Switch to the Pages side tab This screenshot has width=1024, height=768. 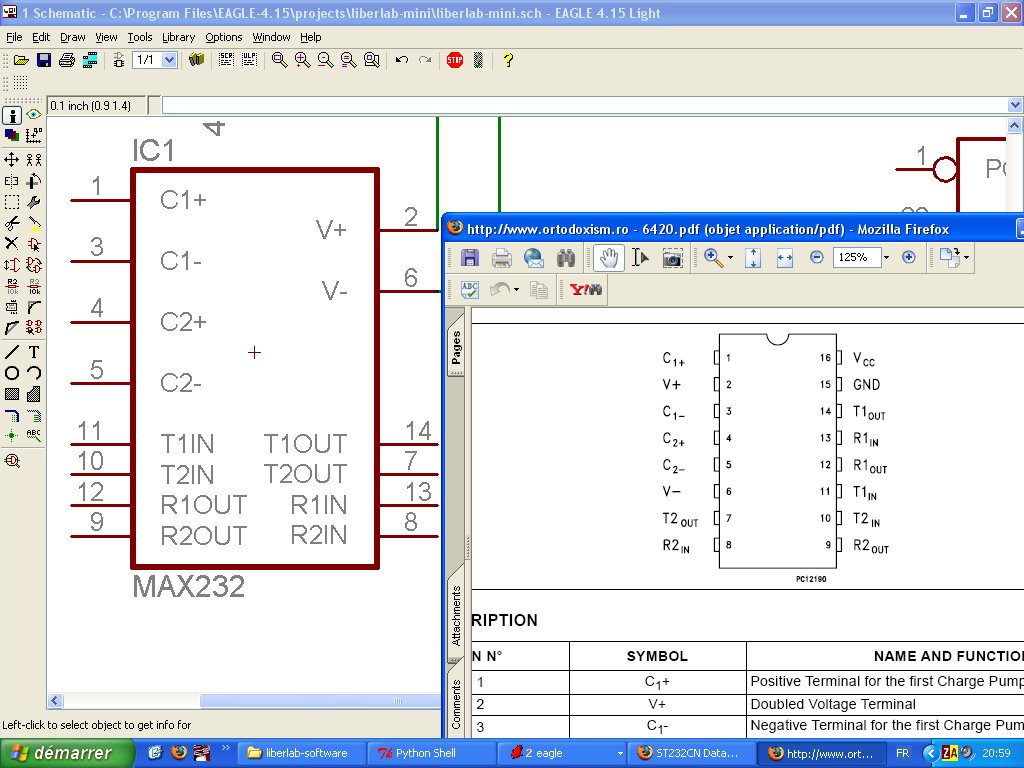pos(456,347)
